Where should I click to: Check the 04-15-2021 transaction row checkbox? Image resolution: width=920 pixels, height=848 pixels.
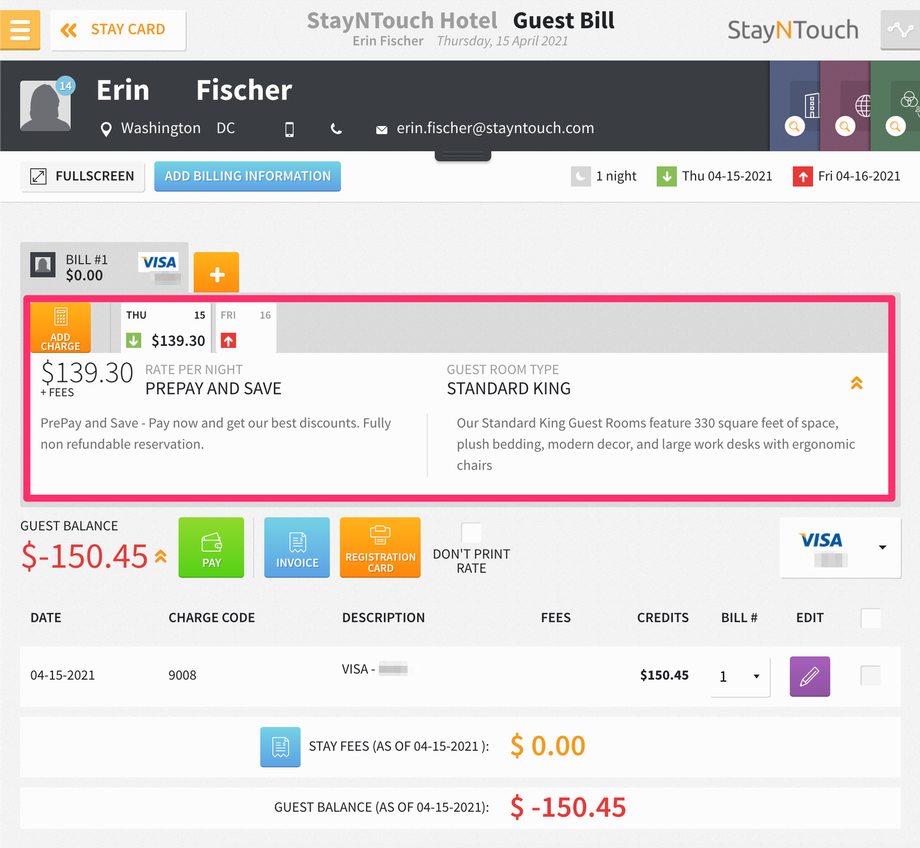pos(871,675)
